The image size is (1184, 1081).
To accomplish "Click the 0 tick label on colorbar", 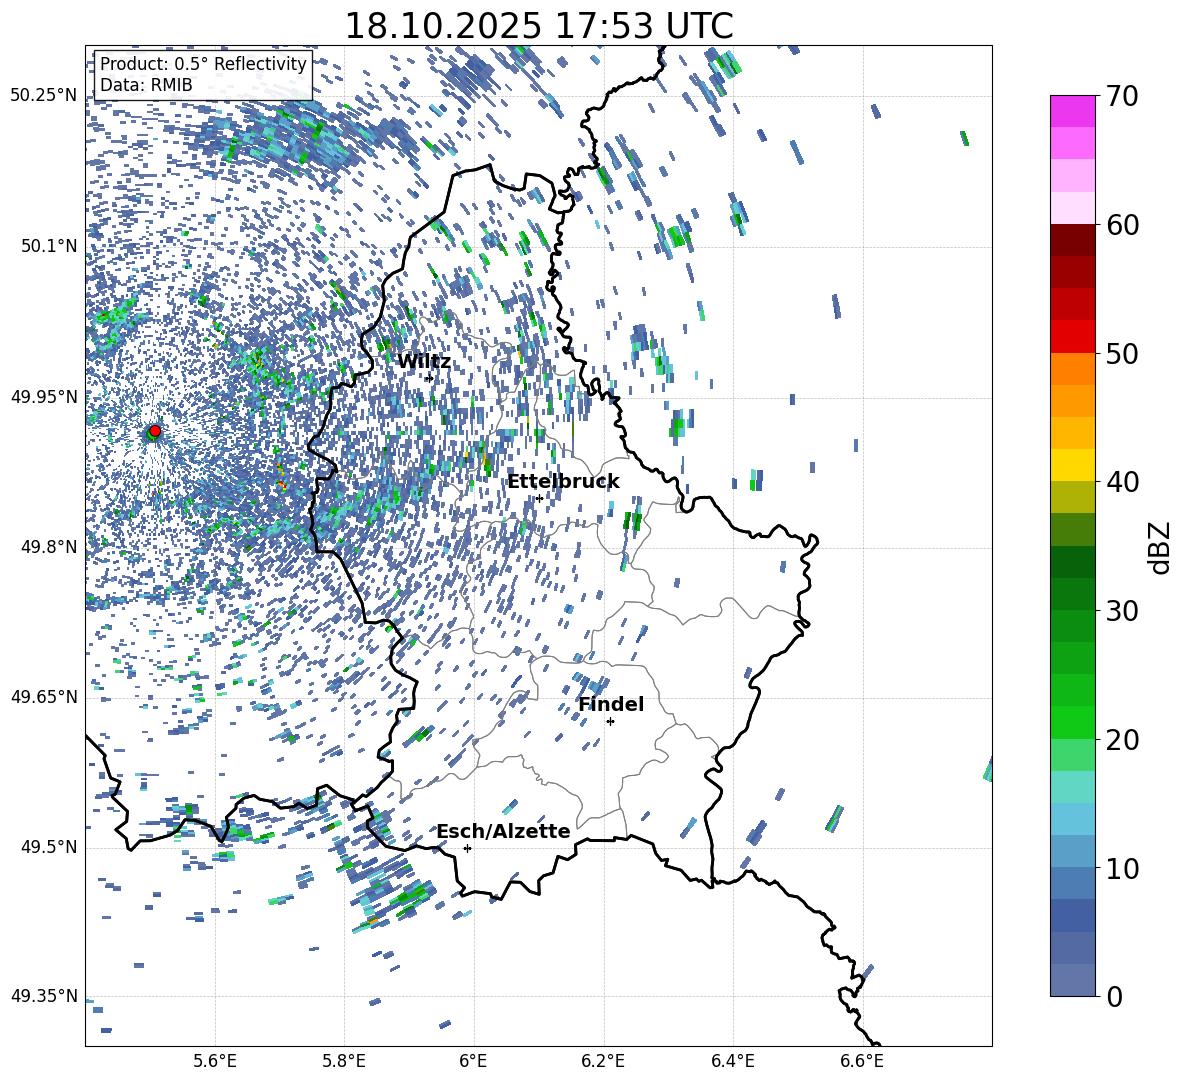I will pos(1114,997).
